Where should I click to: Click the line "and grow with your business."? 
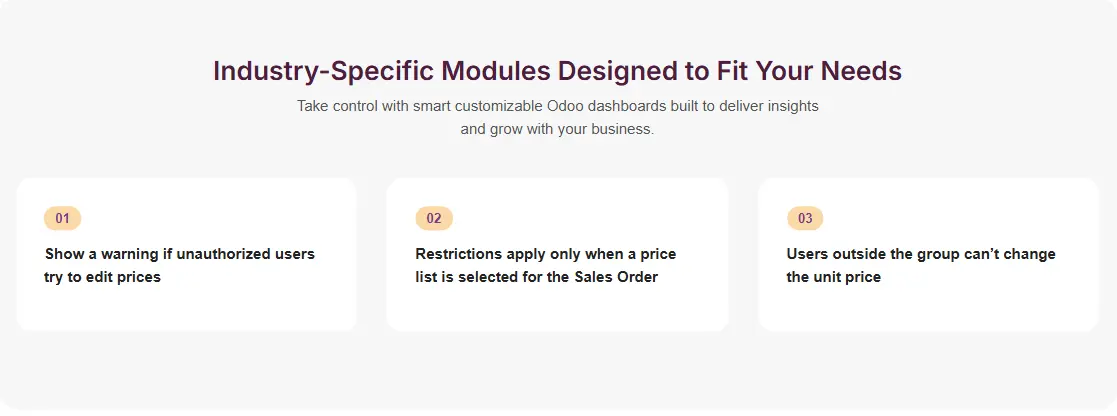557,129
